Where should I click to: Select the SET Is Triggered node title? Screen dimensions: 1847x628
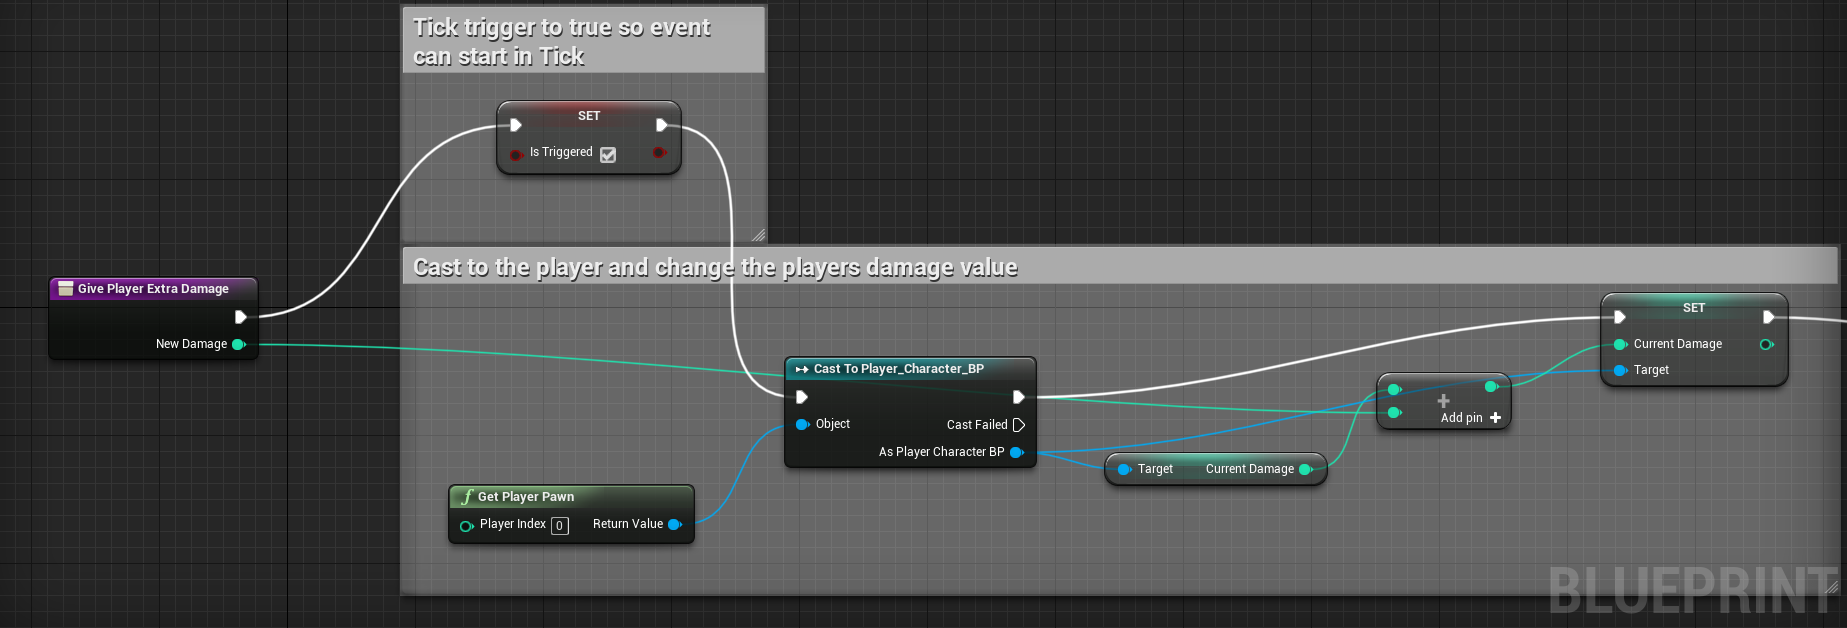(589, 116)
